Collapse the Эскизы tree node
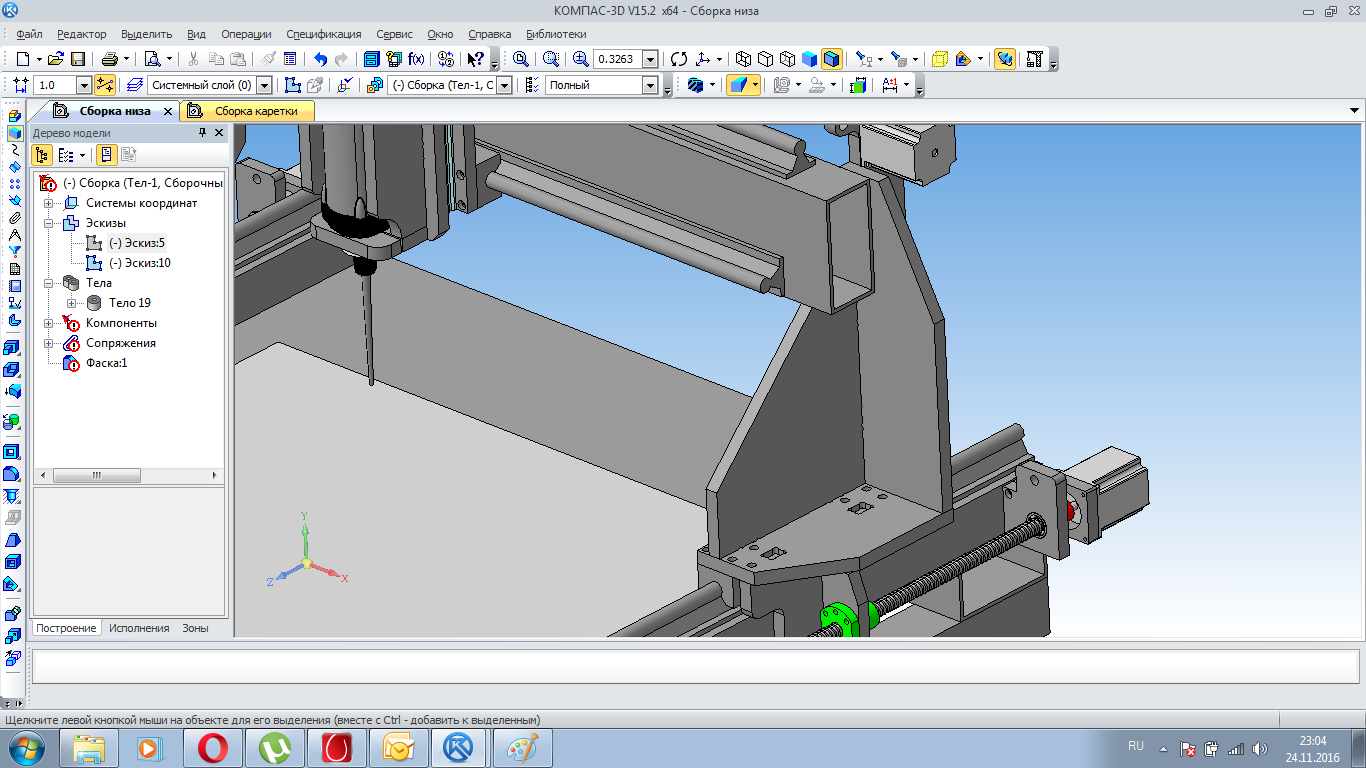 [48, 223]
